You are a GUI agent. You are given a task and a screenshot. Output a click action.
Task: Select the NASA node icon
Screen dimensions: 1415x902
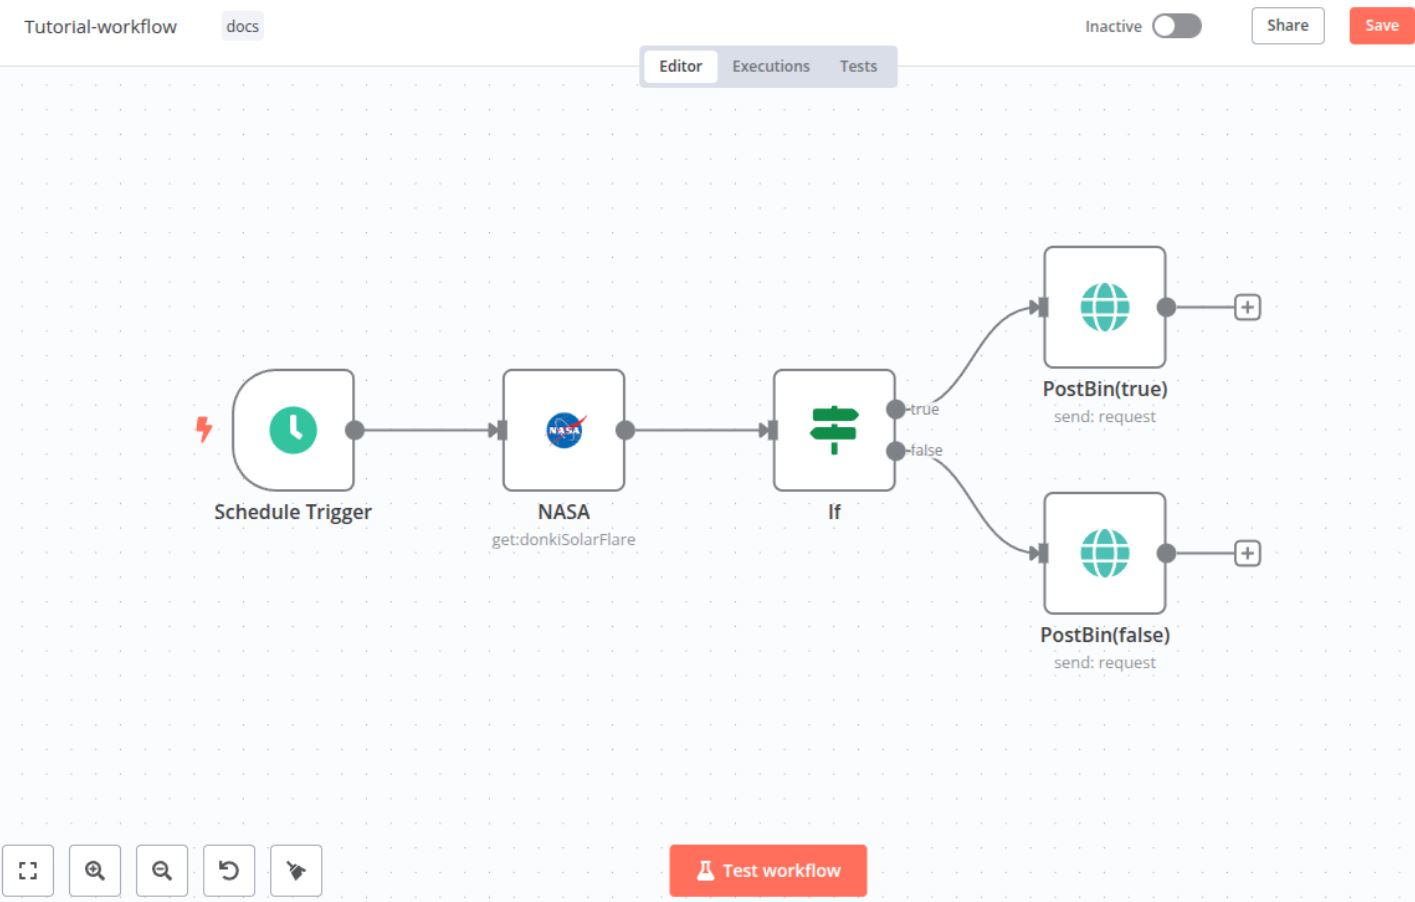click(x=564, y=430)
